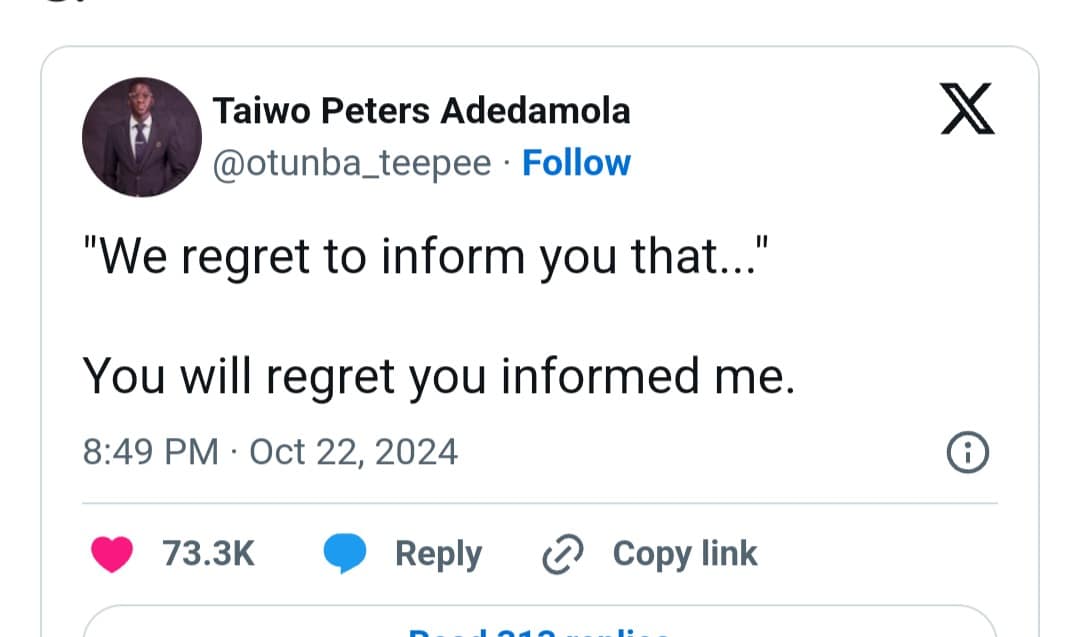
Task: Click the blue reply speech bubble icon
Action: pyautogui.click(x=346, y=554)
